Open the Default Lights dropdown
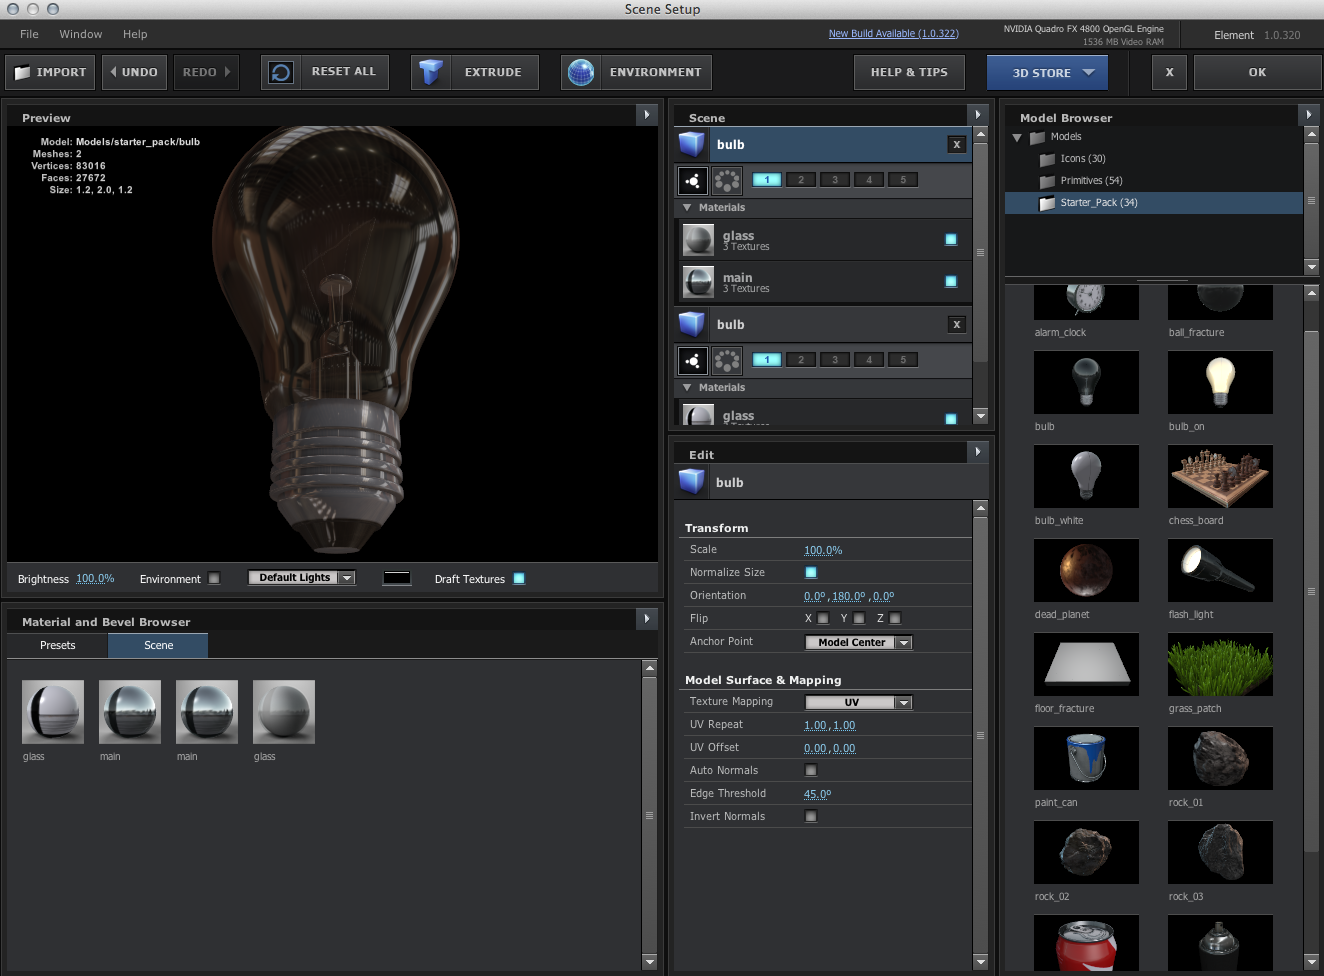1324x976 pixels. click(x=302, y=578)
